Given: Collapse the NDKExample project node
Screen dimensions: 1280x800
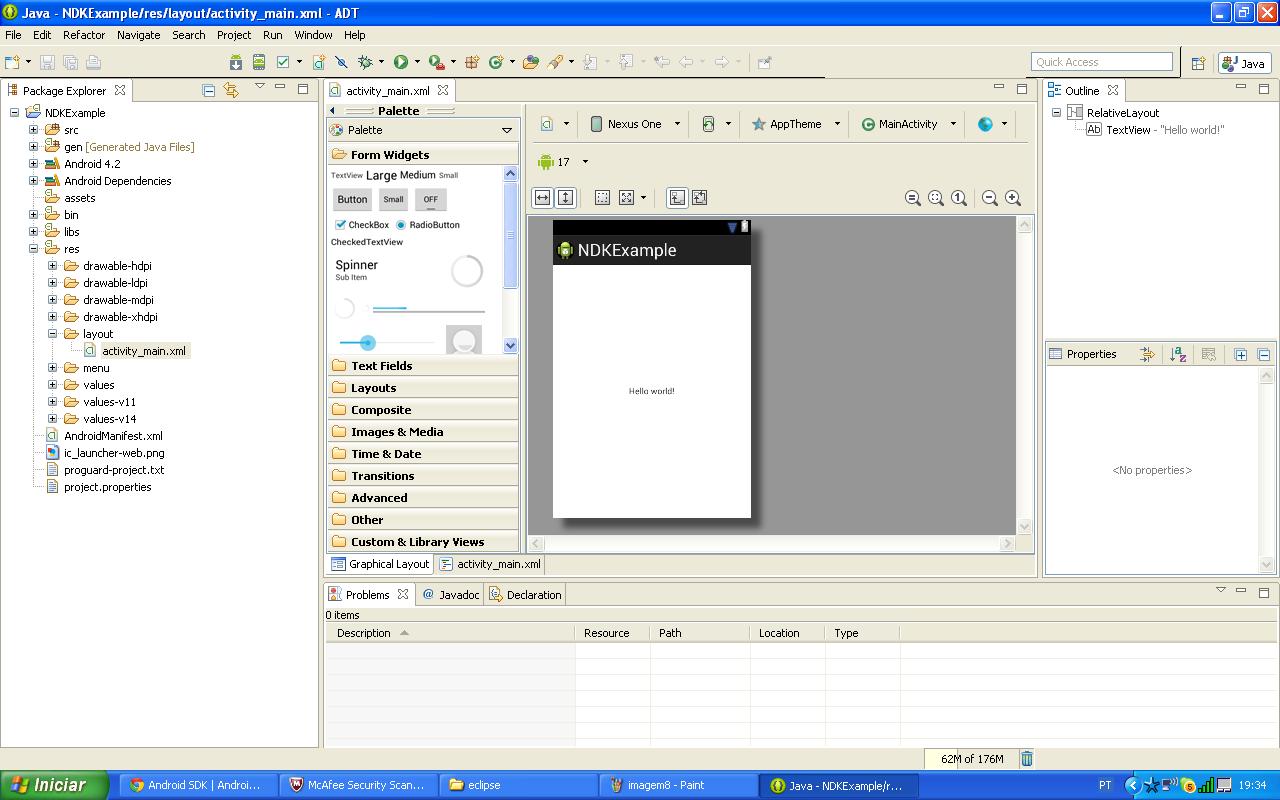Looking at the screenshot, I should (x=14, y=113).
